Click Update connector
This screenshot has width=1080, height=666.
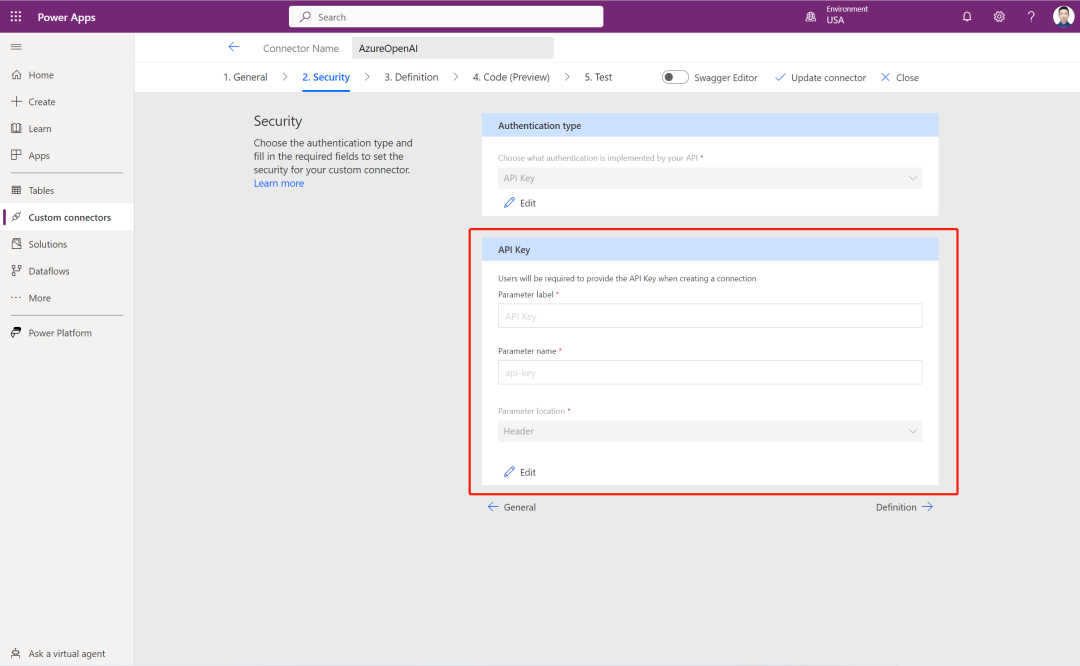tap(820, 77)
